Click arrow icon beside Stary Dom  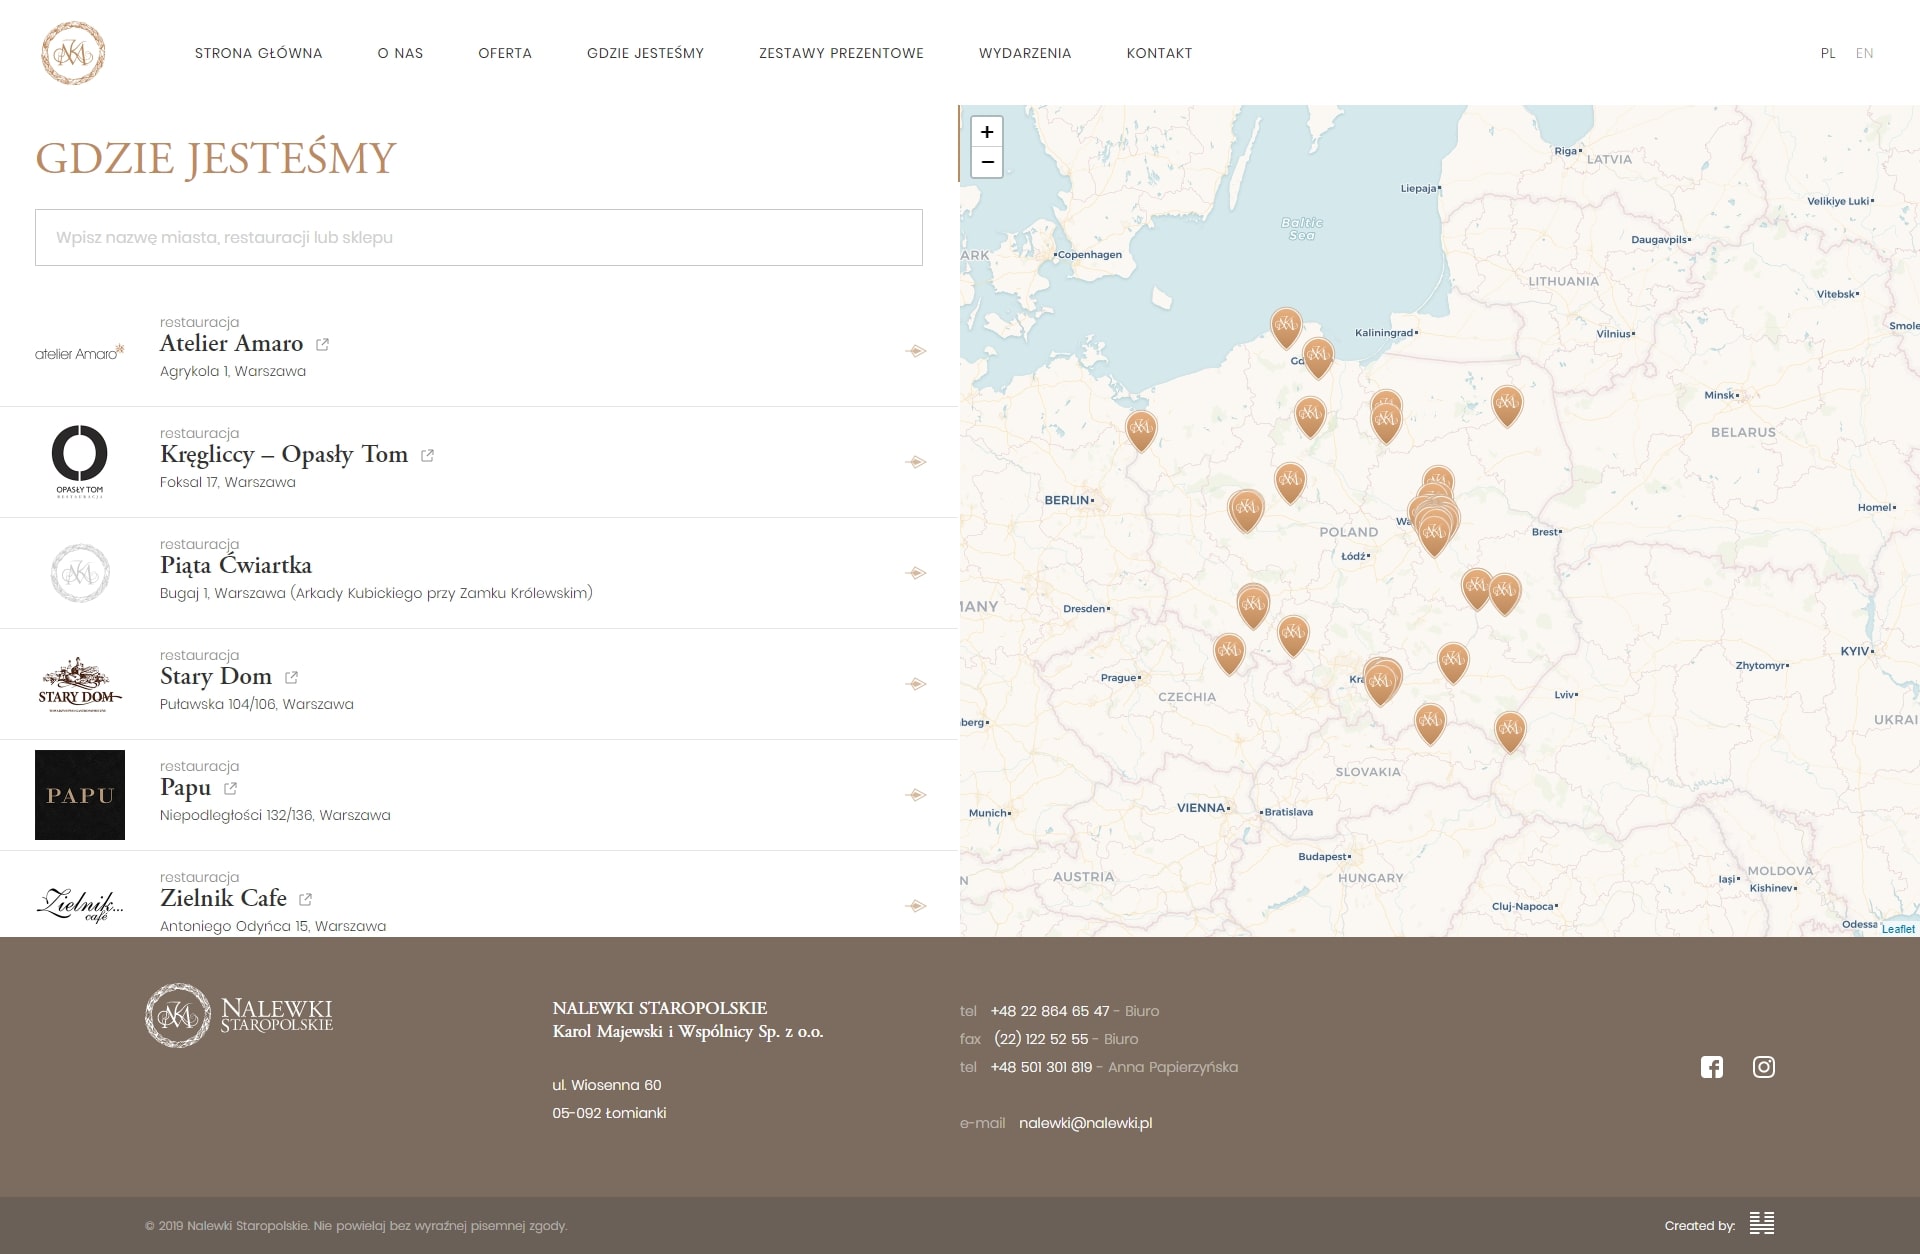click(x=915, y=684)
